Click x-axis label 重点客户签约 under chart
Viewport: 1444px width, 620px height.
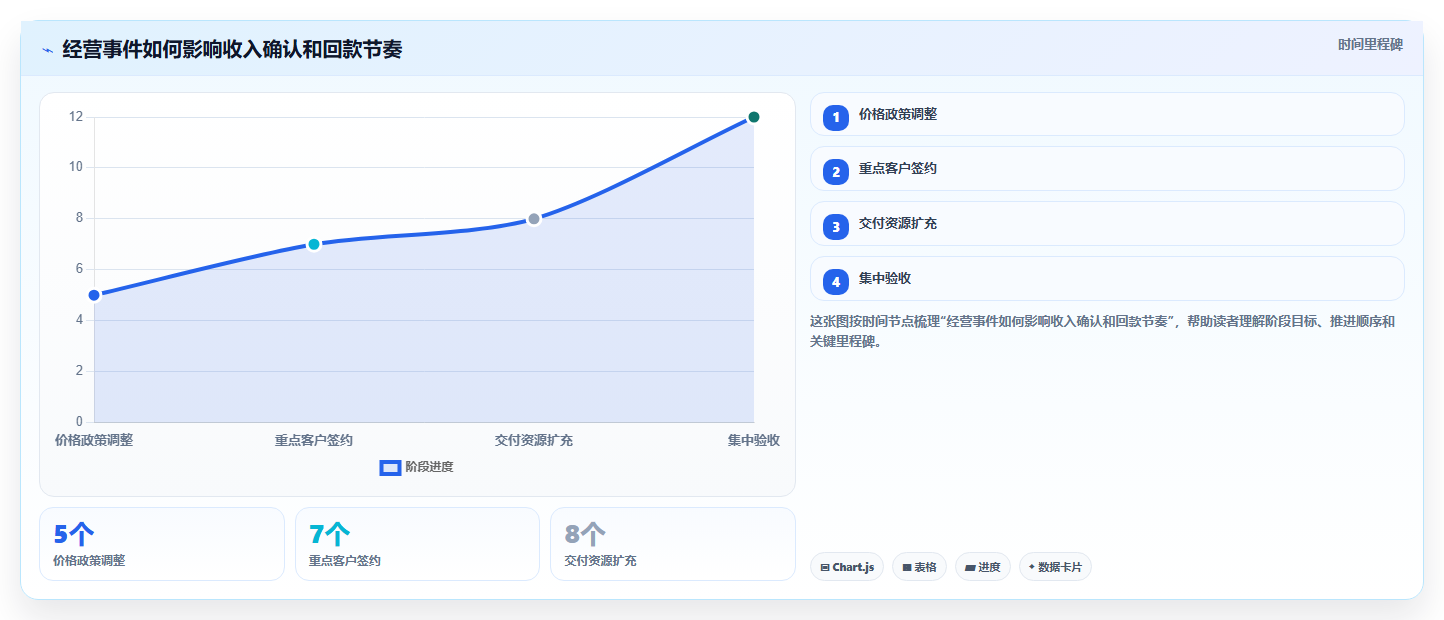pos(314,440)
